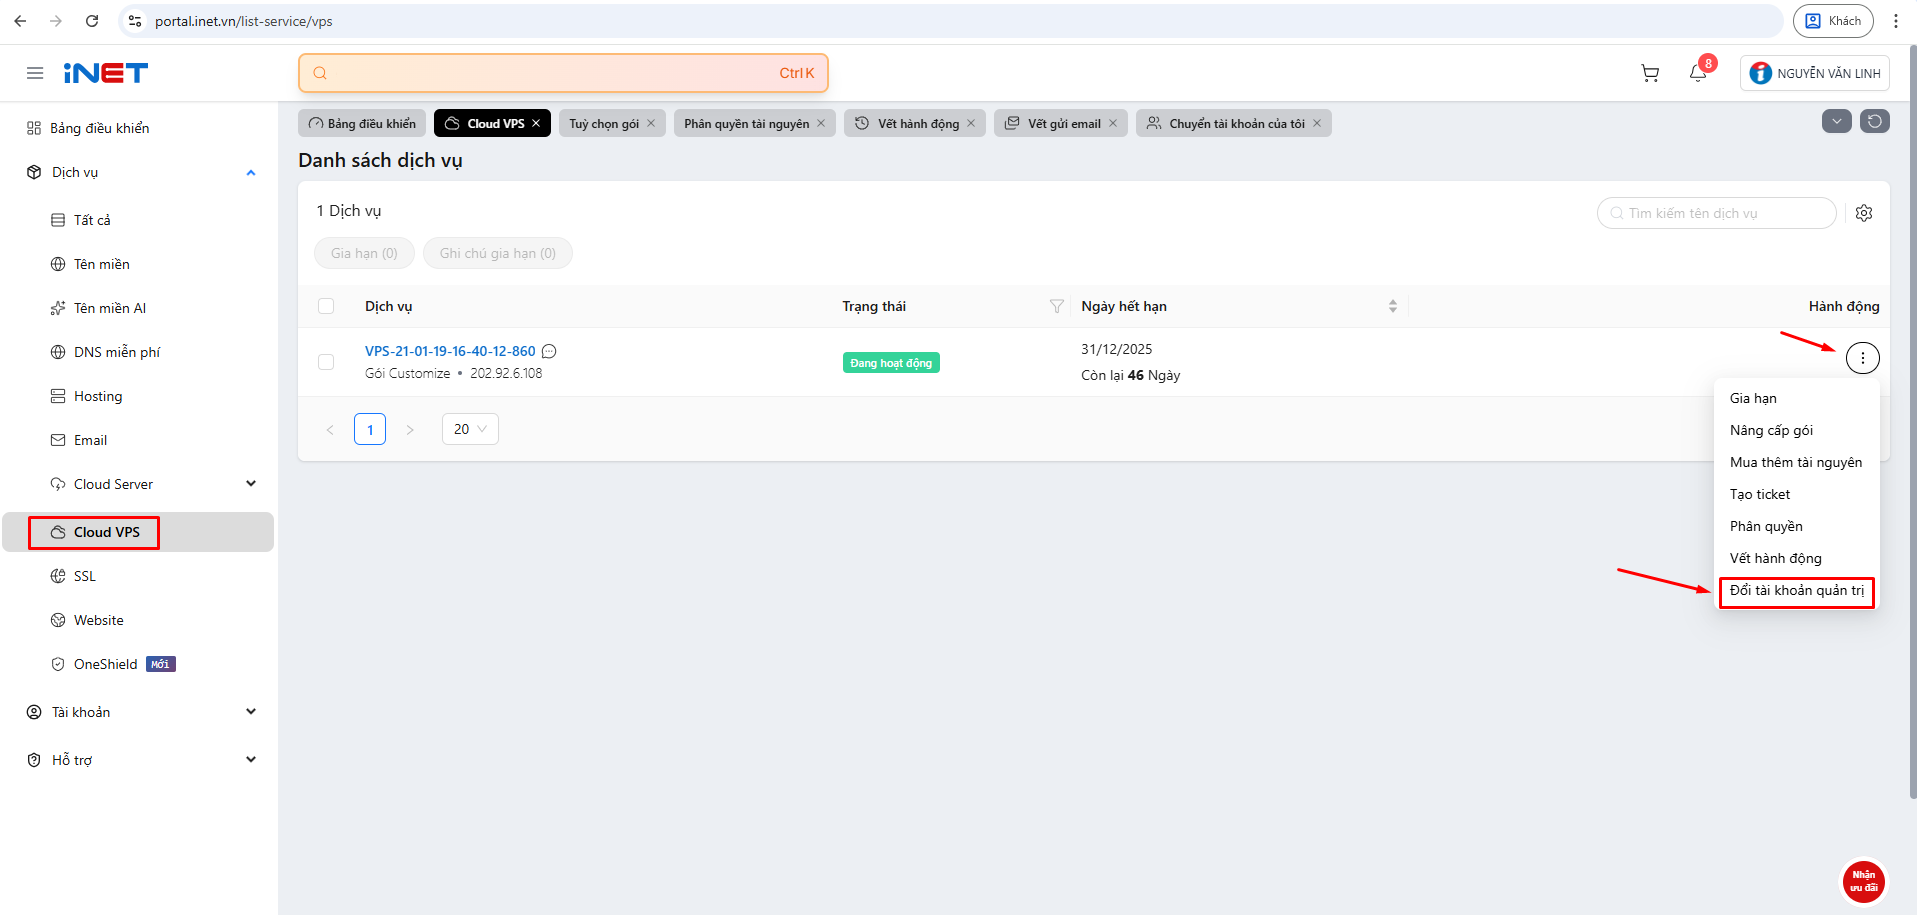Open the VPS-21-01-19-16-40-12-860 service link
This screenshot has width=1917, height=915.
(x=450, y=351)
